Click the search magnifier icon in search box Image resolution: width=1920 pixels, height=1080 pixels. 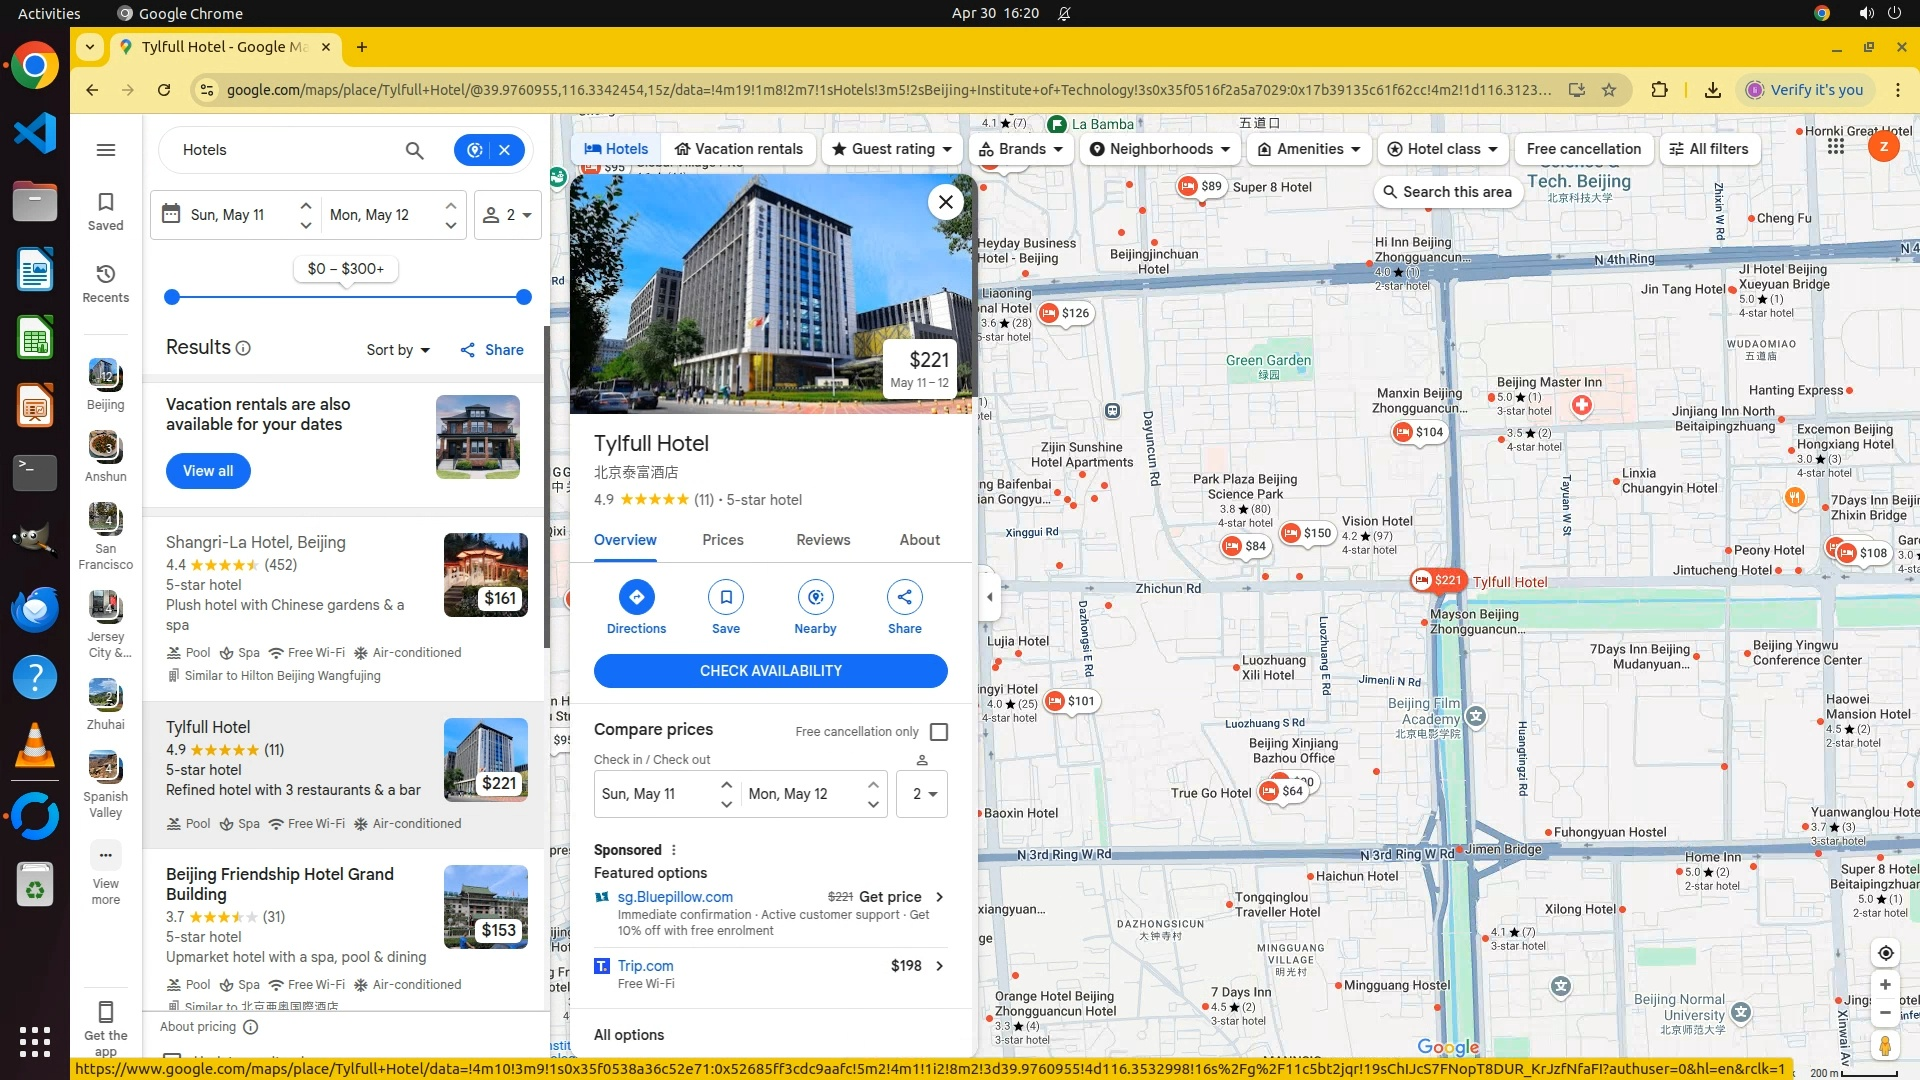click(414, 150)
